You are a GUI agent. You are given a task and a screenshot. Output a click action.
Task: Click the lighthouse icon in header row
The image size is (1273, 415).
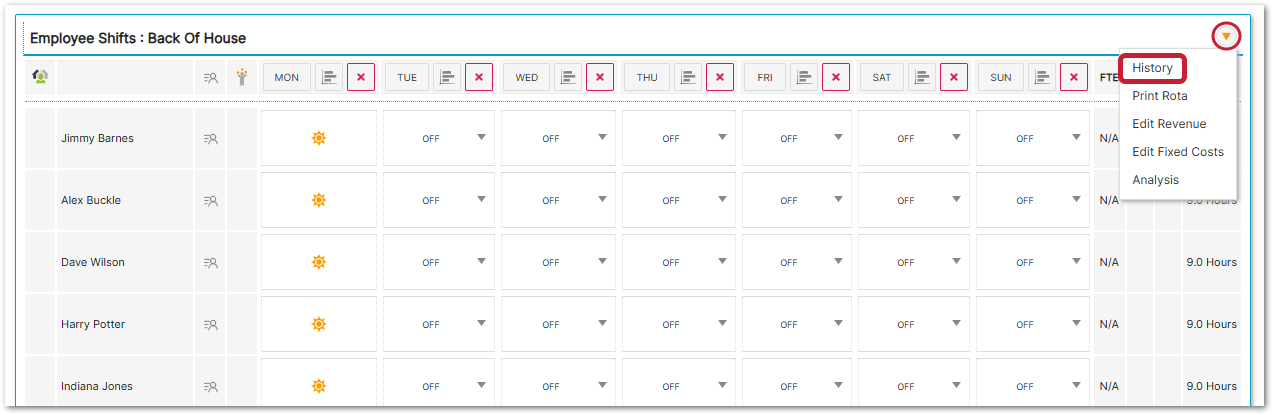pos(241,77)
